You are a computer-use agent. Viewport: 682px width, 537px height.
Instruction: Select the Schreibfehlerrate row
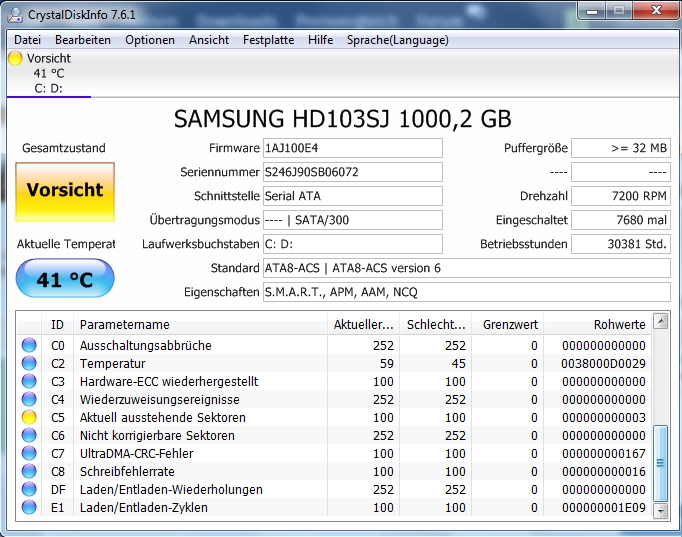[x=334, y=471]
